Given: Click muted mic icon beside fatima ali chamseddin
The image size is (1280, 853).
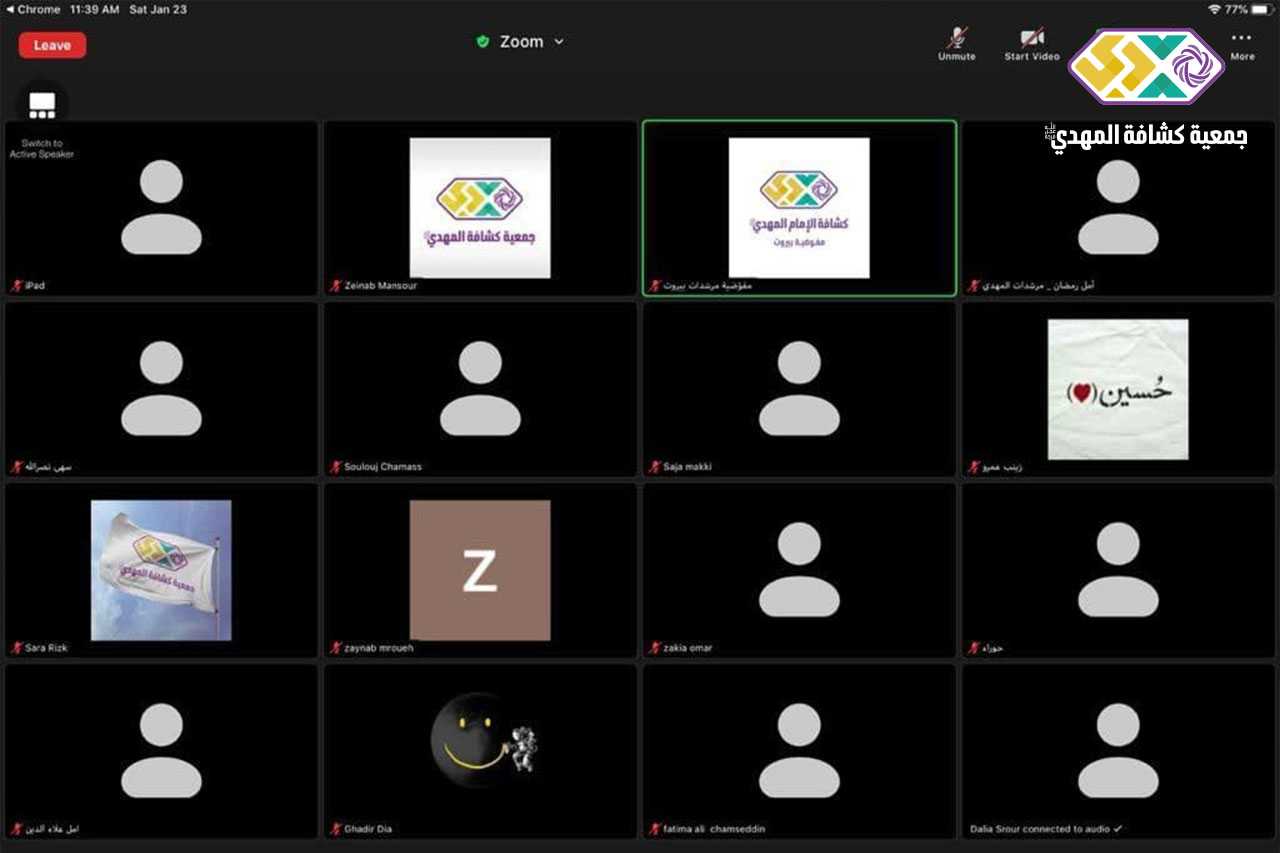Looking at the screenshot, I should pyautogui.click(x=655, y=829).
